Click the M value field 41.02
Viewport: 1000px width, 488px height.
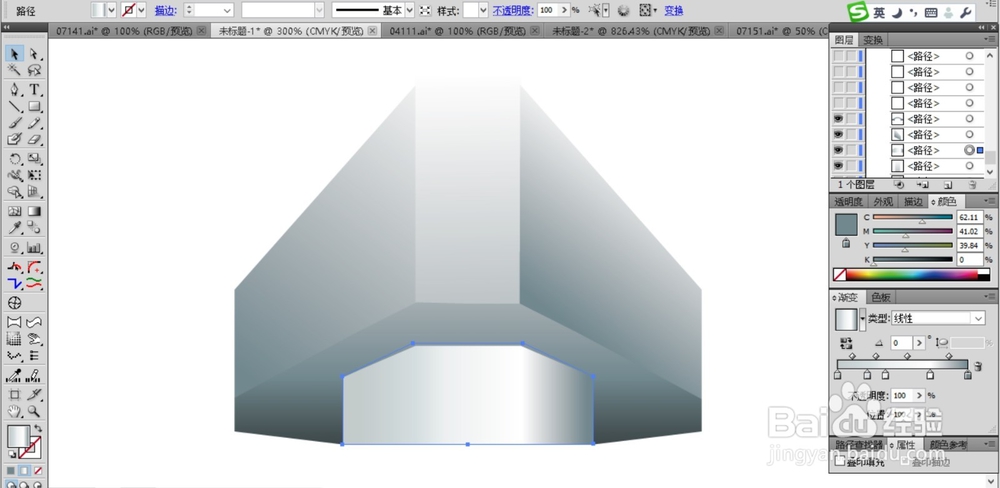pos(969,231)
